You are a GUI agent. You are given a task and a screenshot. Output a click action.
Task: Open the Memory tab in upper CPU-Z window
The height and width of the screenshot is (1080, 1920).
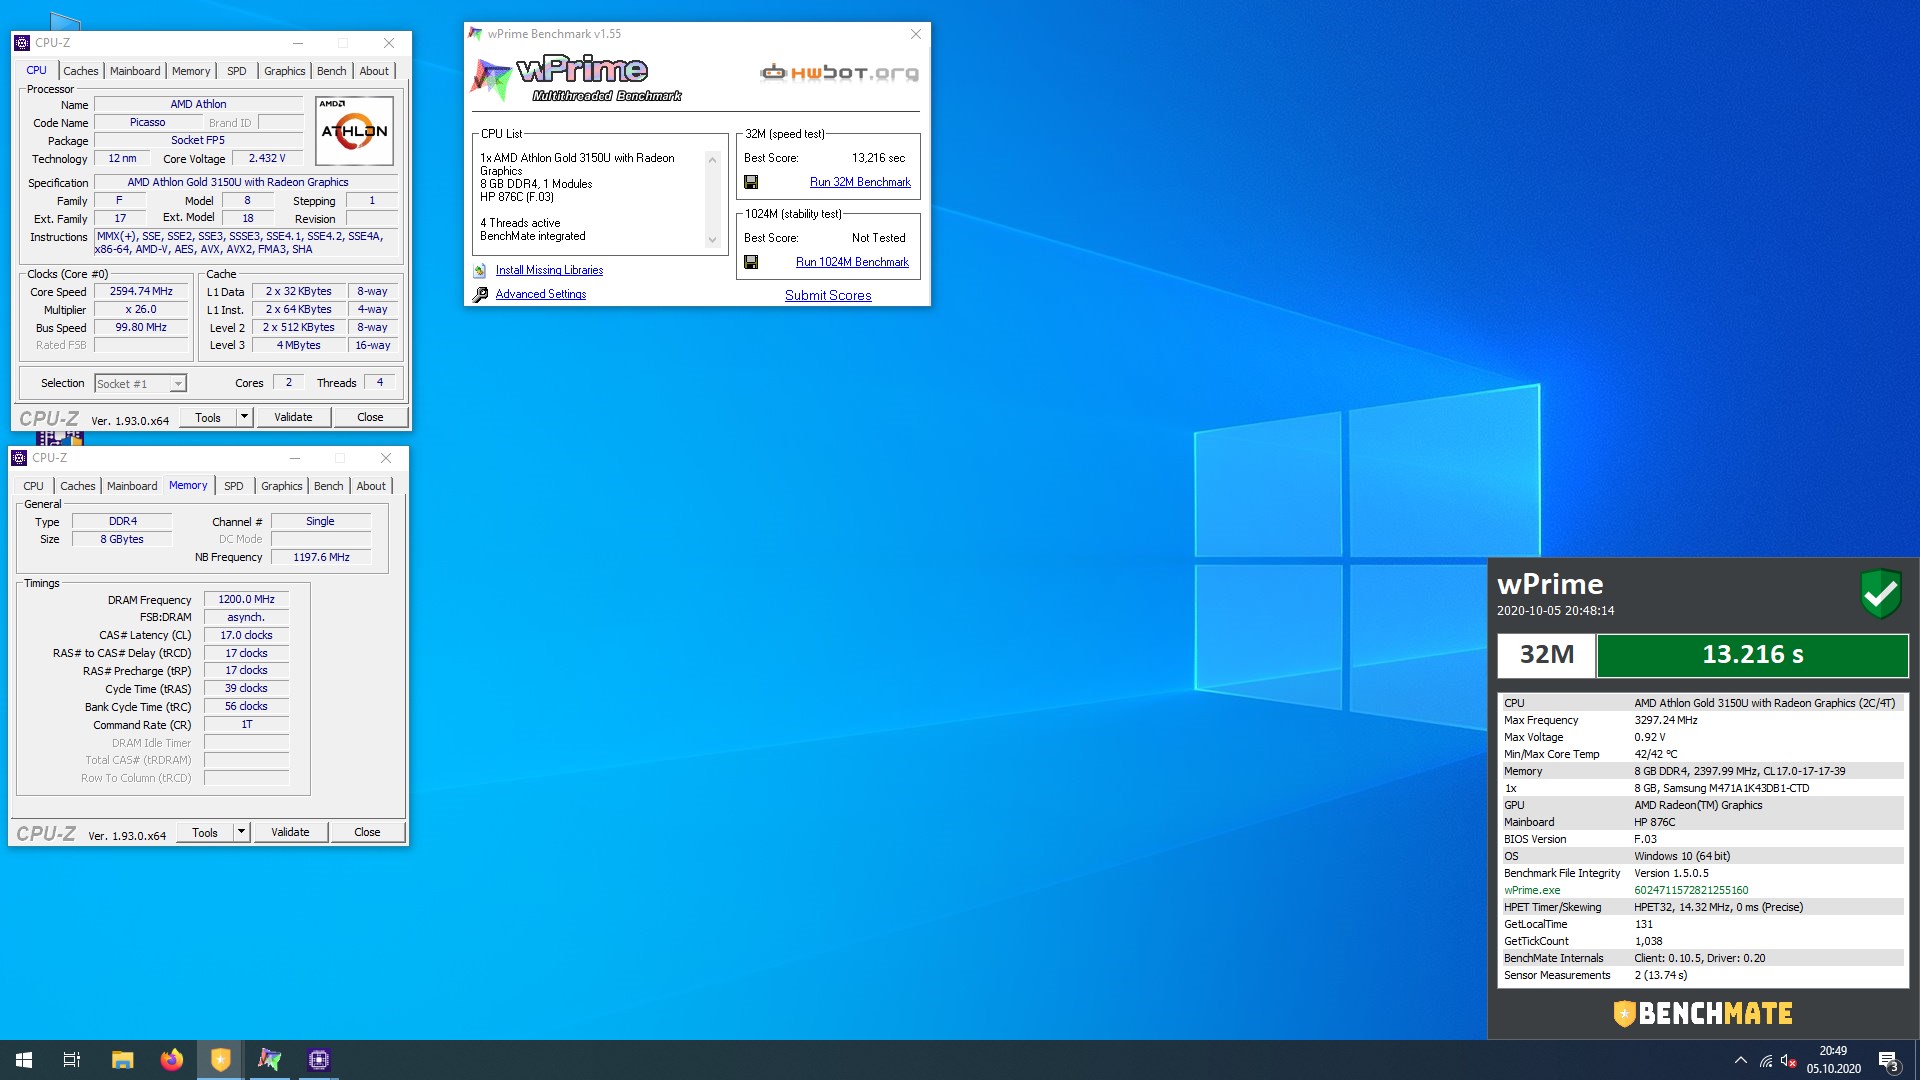[191, 71]
